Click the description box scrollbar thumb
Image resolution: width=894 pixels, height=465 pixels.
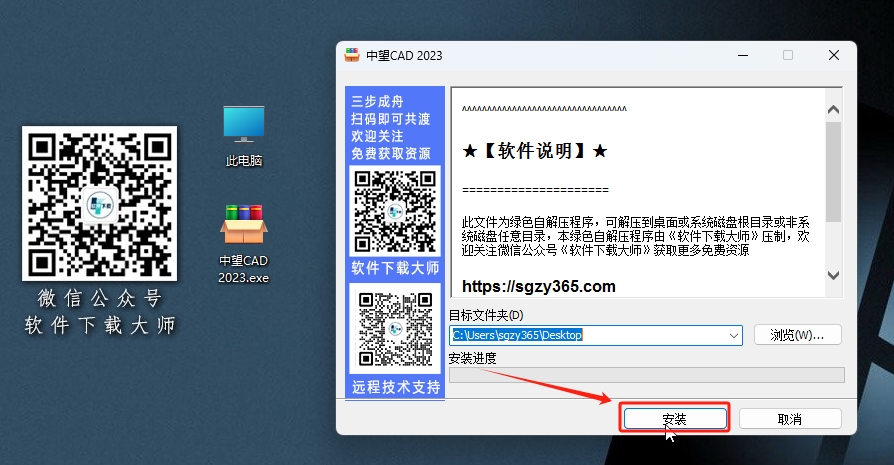pyautogui.click(x=833, y=172)
